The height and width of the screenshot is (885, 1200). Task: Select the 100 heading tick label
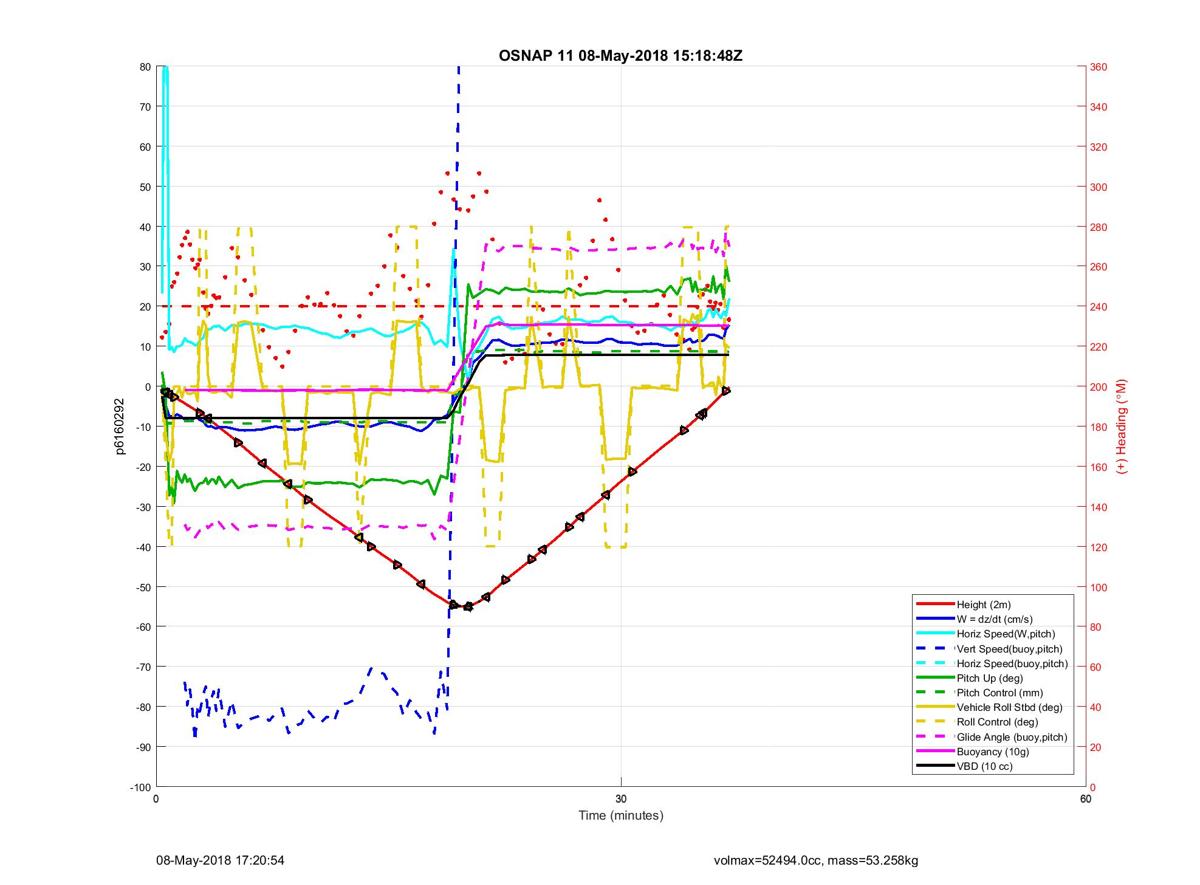[1100, 587]
